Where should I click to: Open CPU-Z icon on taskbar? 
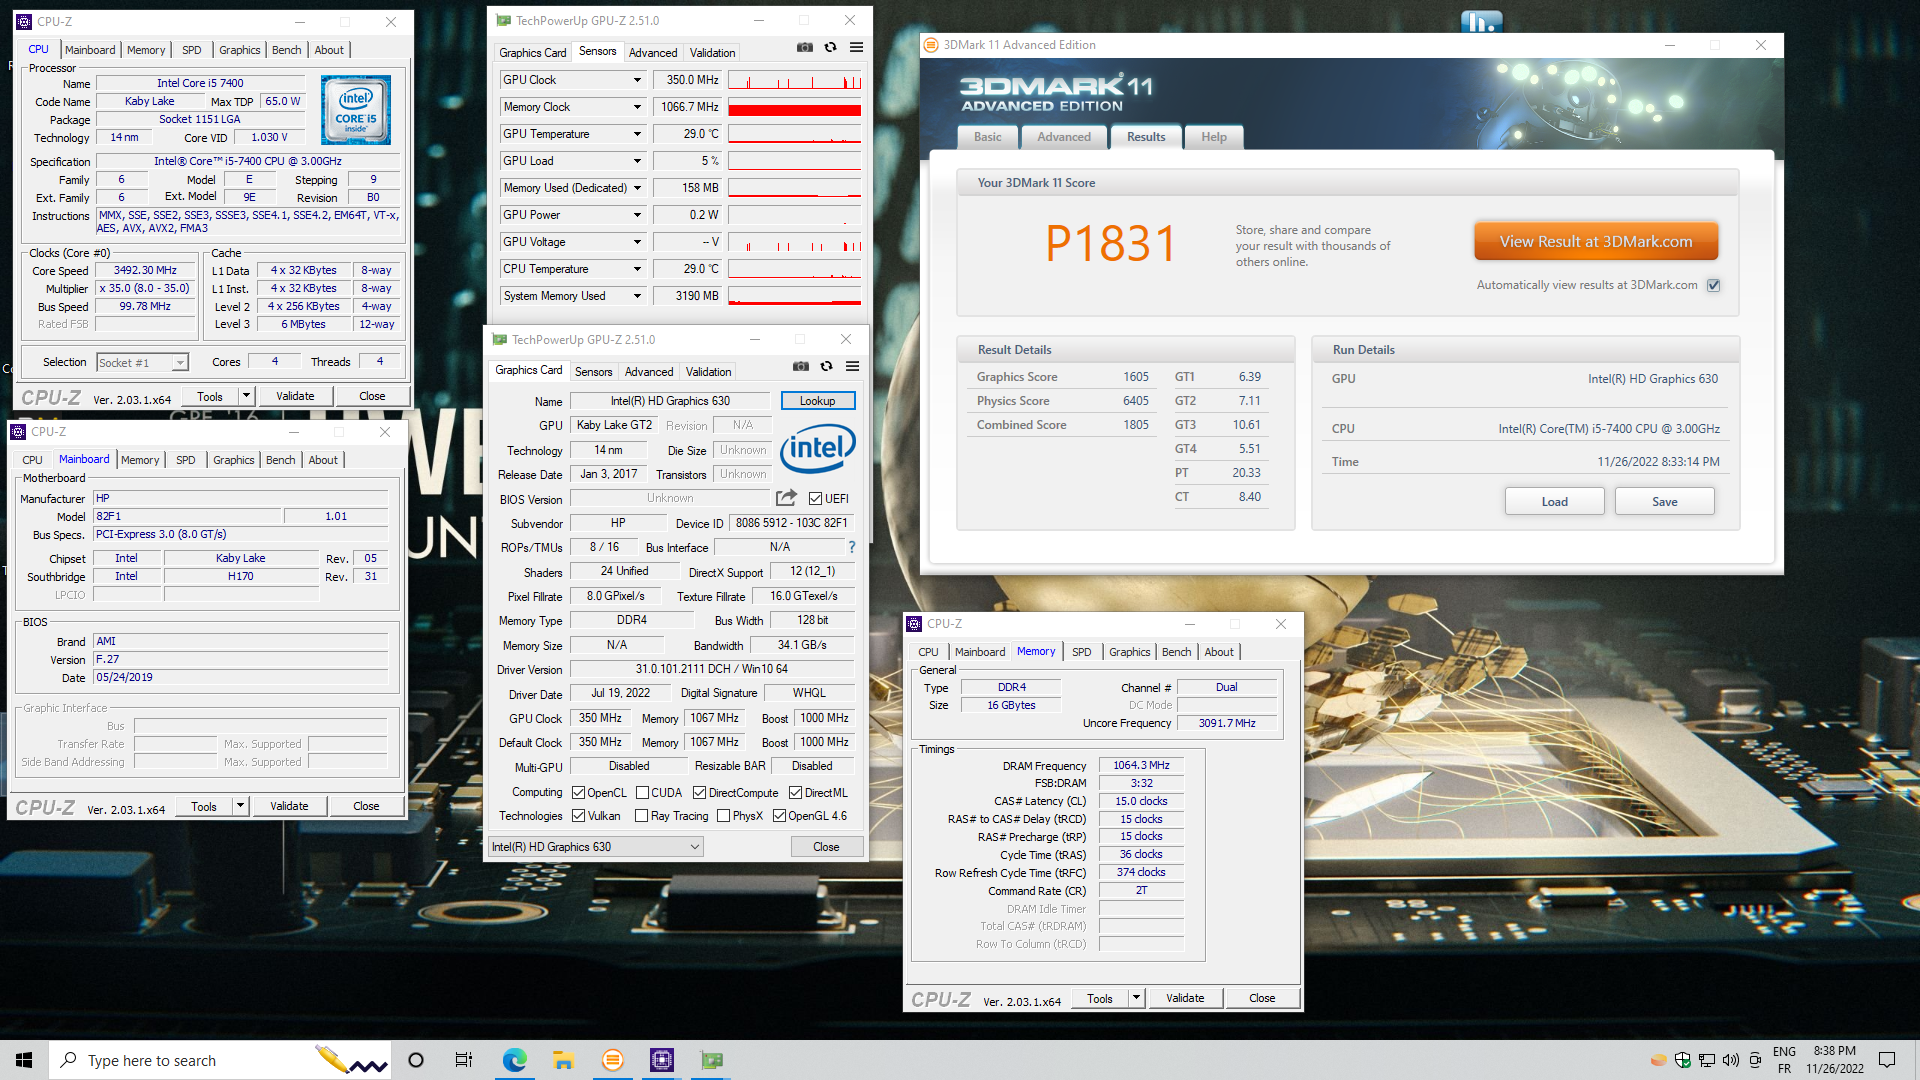(661, 1060)
